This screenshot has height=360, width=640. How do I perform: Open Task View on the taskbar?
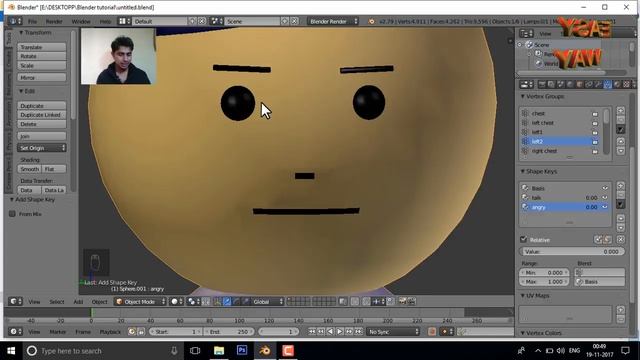coord(195,351)
